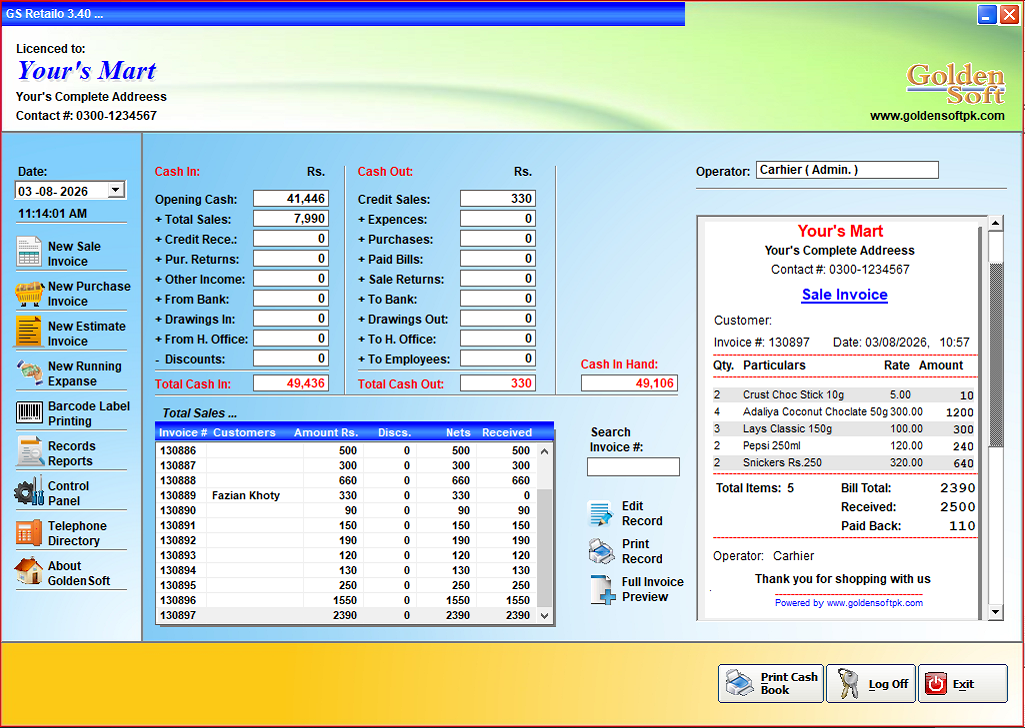Click the invoice preview up arrow
Image resolution: width=1025 pixels, height=728 pixels.
coord(995,223)
